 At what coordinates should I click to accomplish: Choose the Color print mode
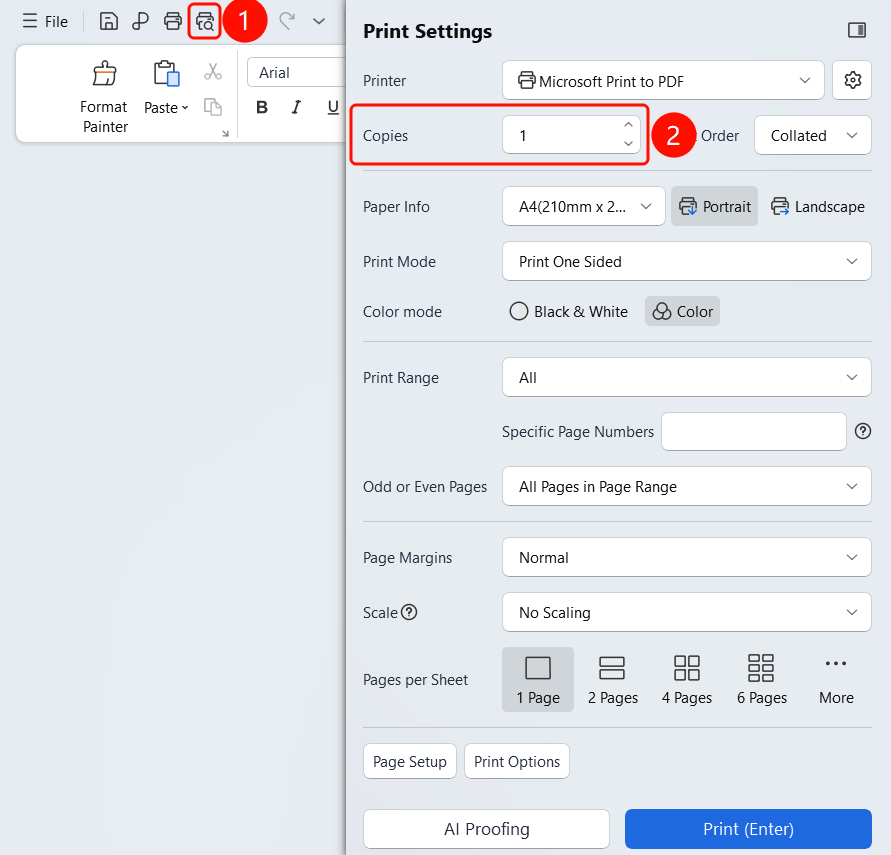pos(682,311)
